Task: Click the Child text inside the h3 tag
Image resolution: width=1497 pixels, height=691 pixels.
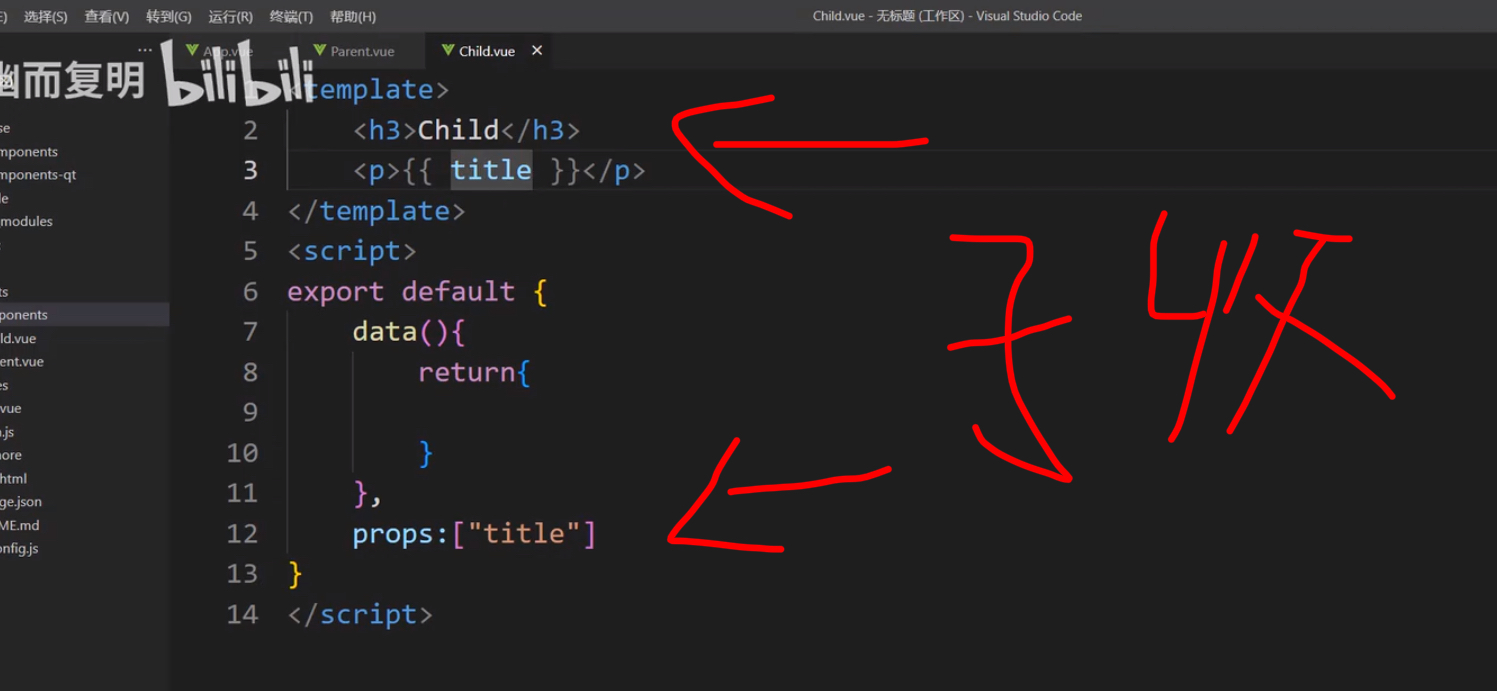Action: click(458, 130)
